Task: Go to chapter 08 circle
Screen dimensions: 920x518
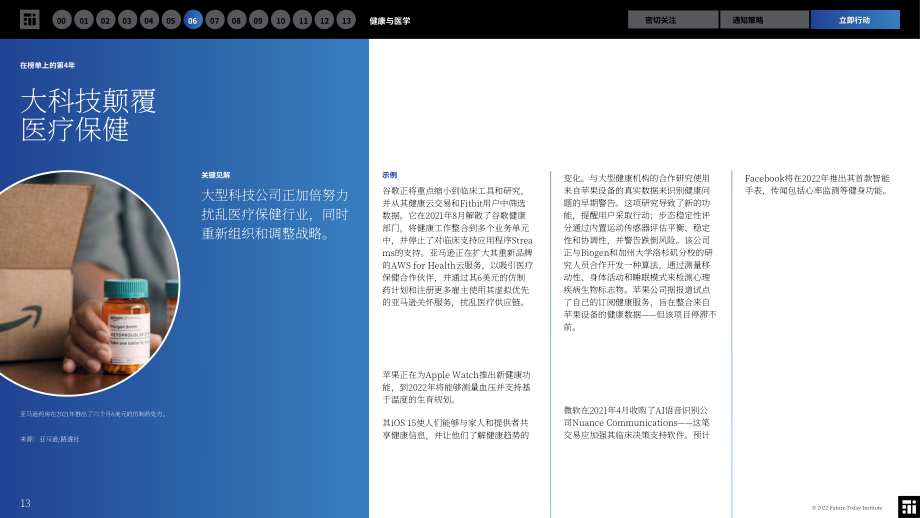Action: [x=236, y=20]
